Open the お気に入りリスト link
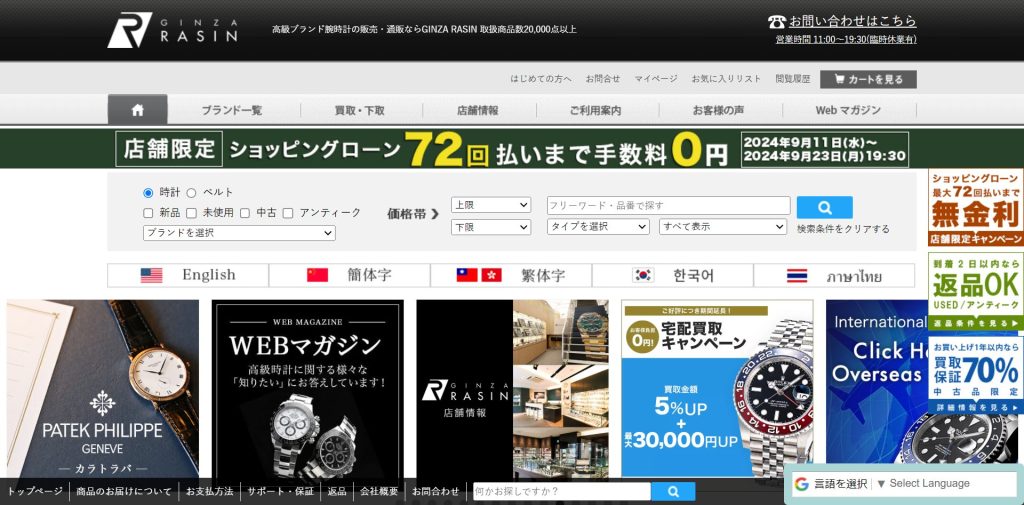The width and height of the screenshot is (1024, 505). point(726,79)
